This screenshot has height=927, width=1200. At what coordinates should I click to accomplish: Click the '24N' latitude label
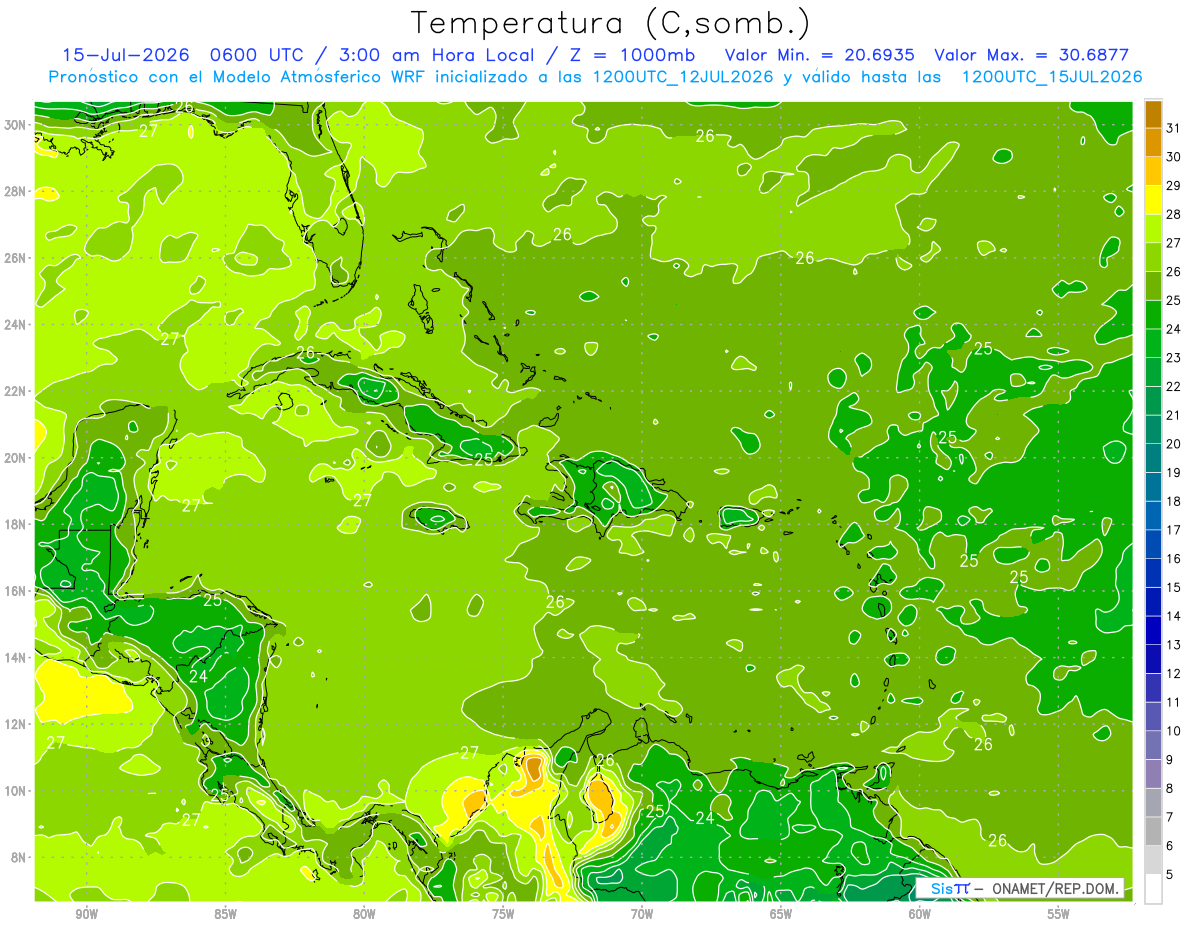click(14, 324)
